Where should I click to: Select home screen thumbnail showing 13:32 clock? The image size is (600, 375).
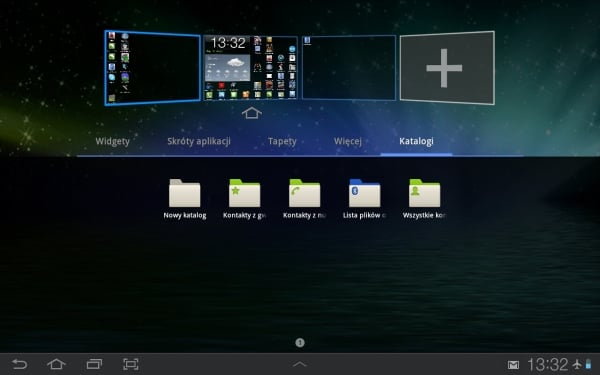[x=251, y=68]
